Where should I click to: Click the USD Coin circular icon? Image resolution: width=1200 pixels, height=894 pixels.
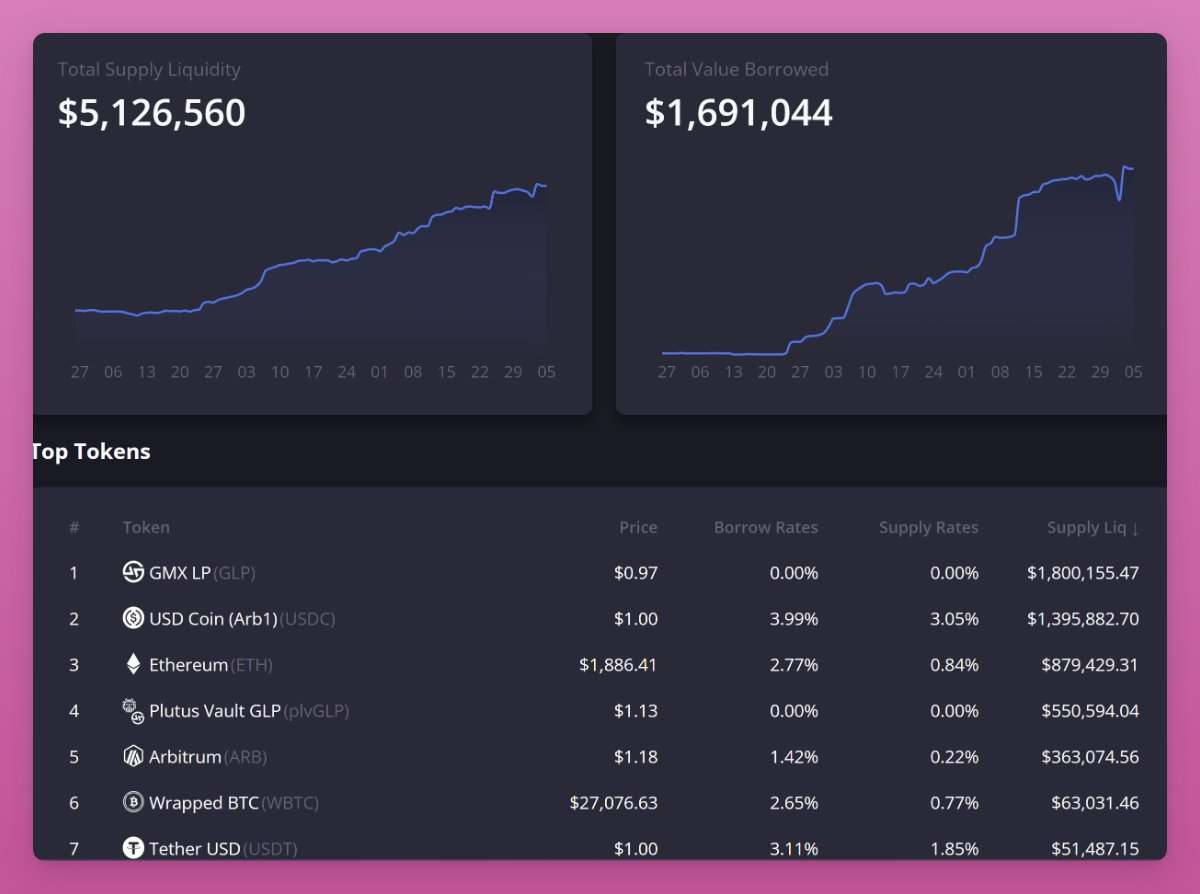131,619
